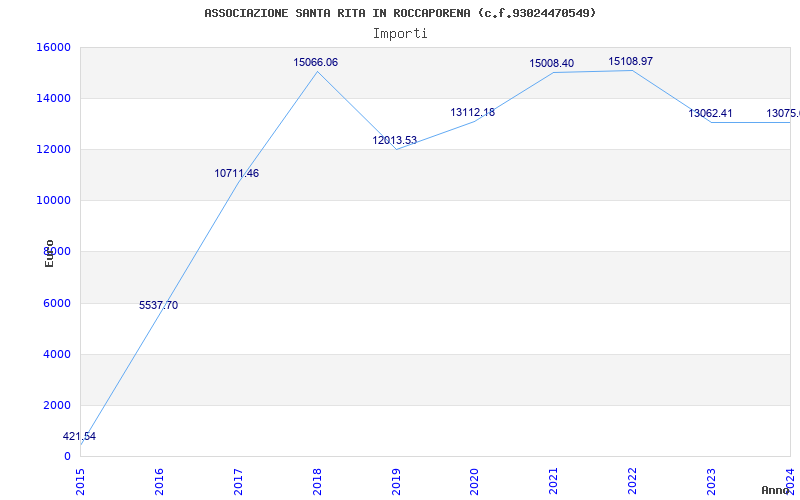The image size is (800, 500).
Task: Select the 5537.70 data label
Action: 159,305
